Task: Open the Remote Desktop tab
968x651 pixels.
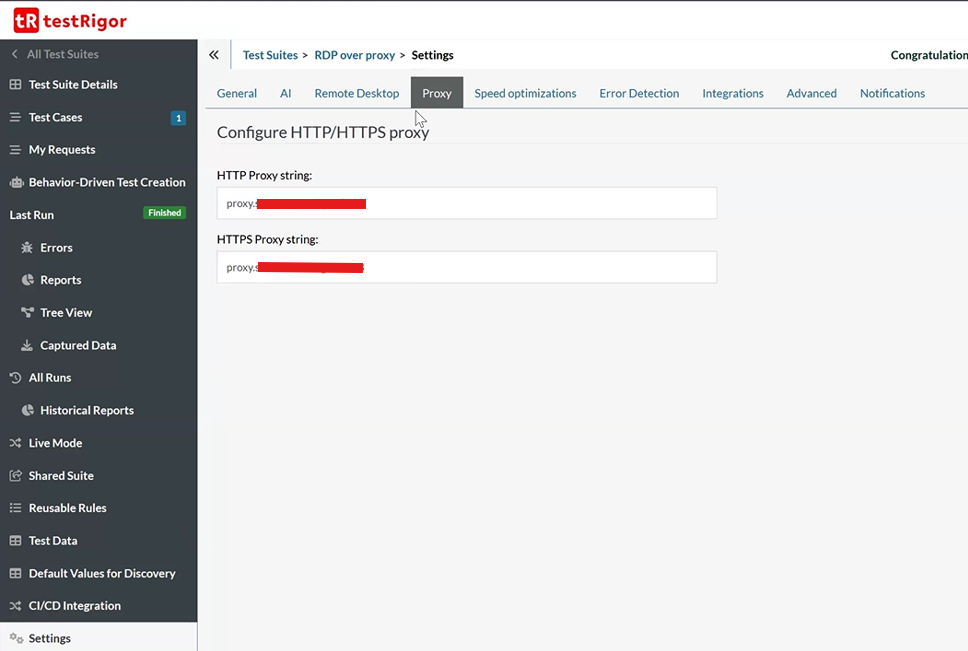Action: [357, 93]
